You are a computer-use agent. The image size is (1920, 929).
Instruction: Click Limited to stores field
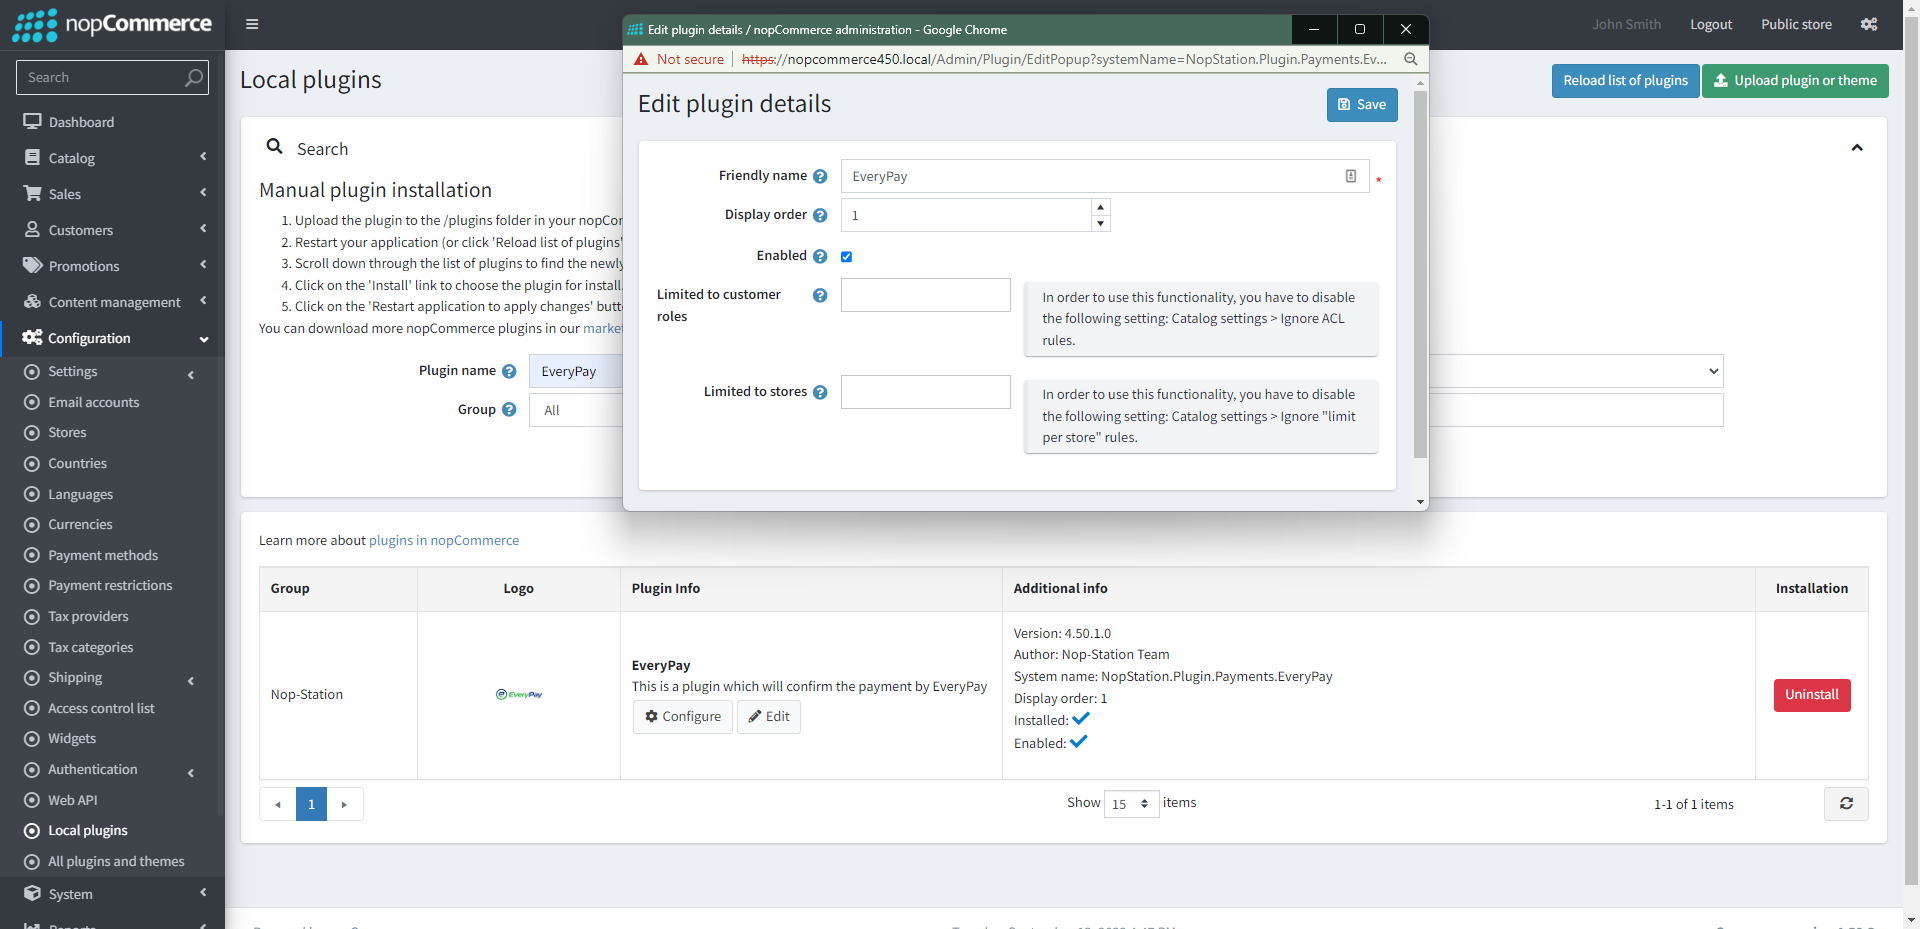pyautogui.click(x=926, y=392)
